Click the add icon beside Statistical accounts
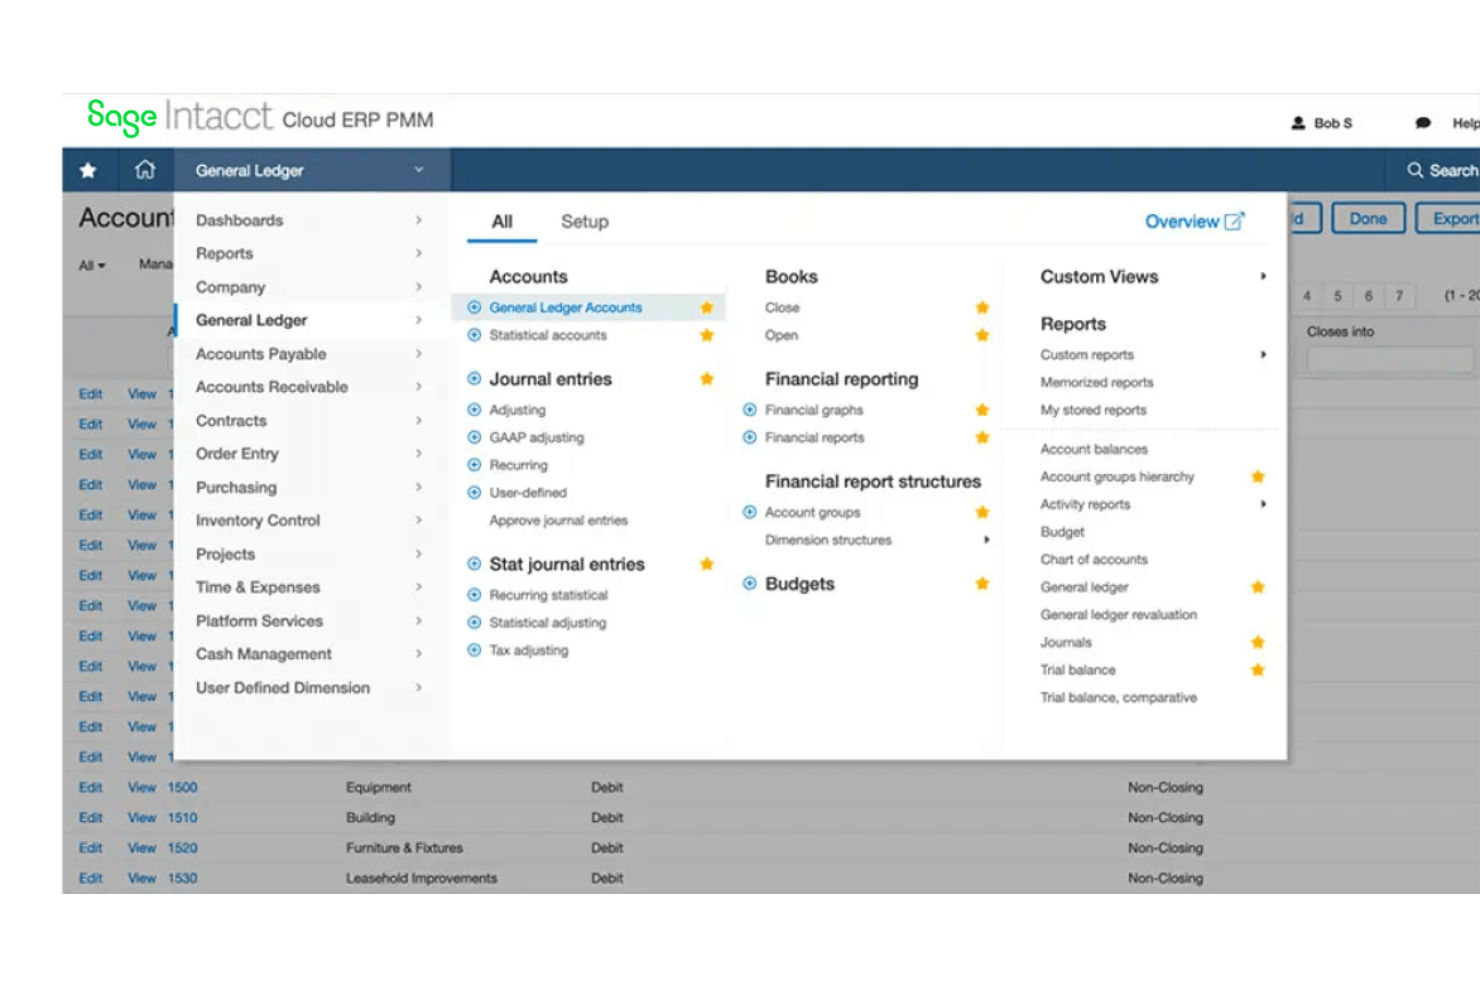 click(474, 335)
